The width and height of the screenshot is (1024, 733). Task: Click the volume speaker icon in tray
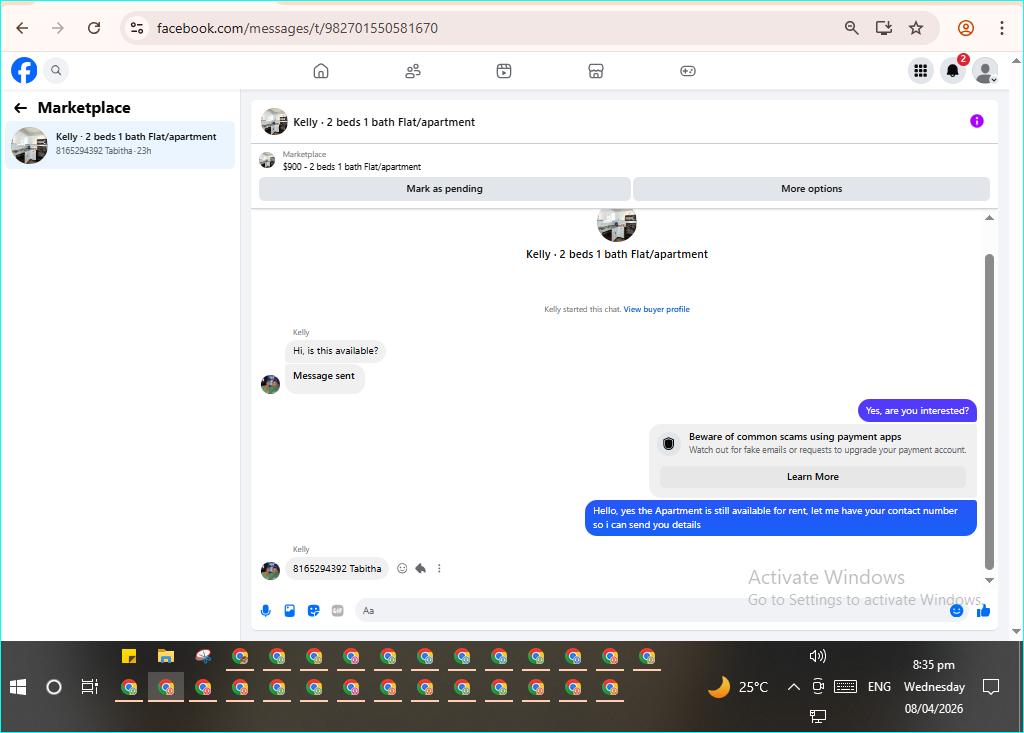point(818,656)
